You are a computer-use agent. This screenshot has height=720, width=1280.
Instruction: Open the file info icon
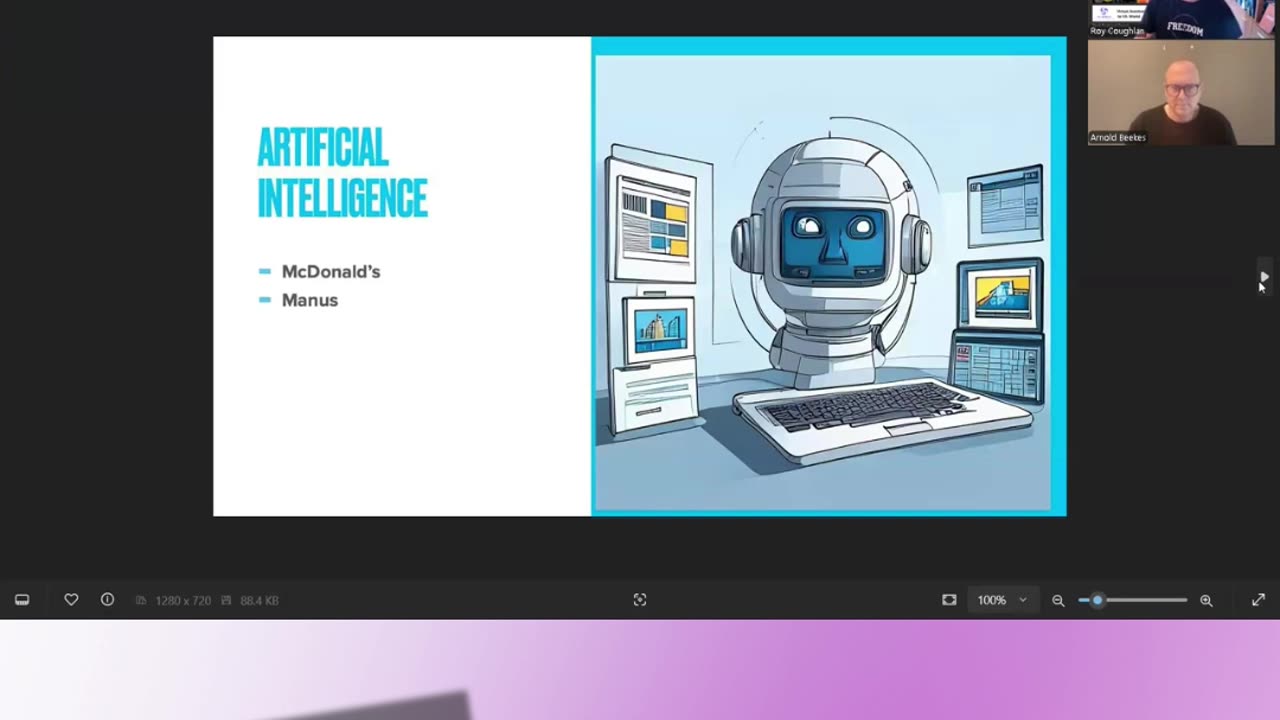[107, 600]
